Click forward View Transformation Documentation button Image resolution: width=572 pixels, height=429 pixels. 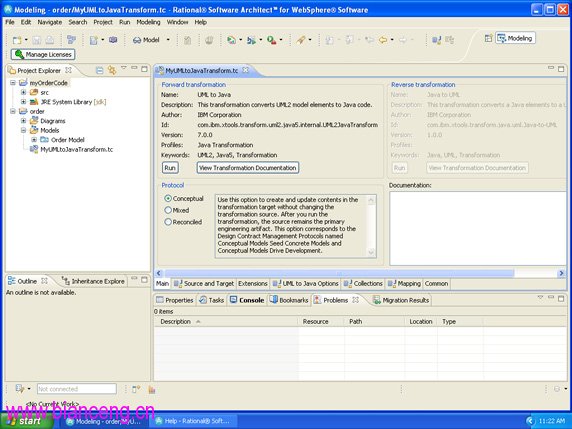[248, 168]
